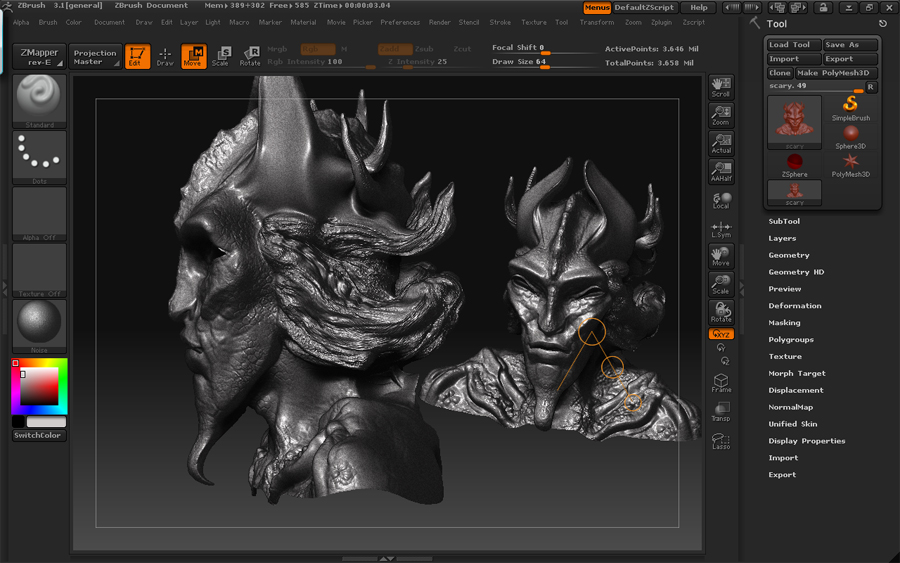Click the Make PolyMesh3D button
Viewport: 900px width, 563px height.
(836, 73)
